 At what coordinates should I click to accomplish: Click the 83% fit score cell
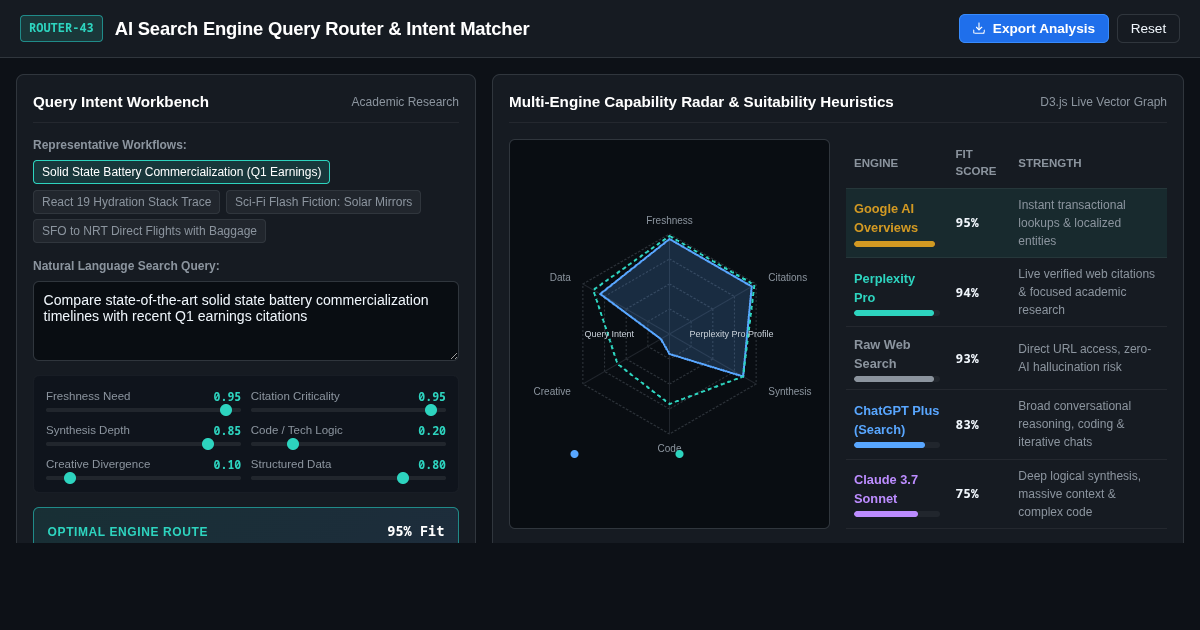pyautogui.click(x=967, y=424)
